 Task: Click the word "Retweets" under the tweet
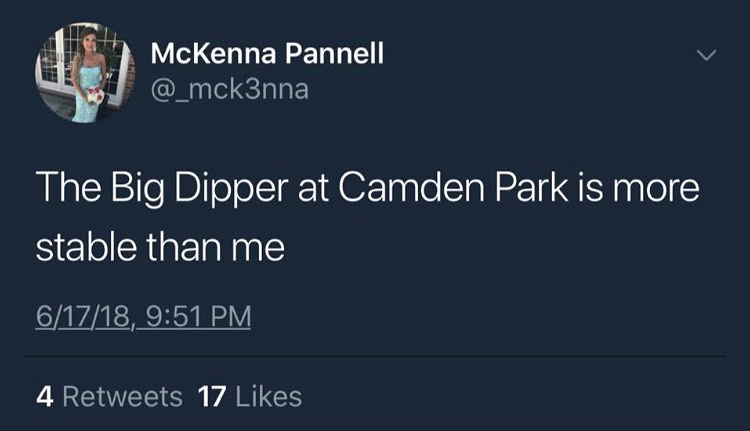122,397
